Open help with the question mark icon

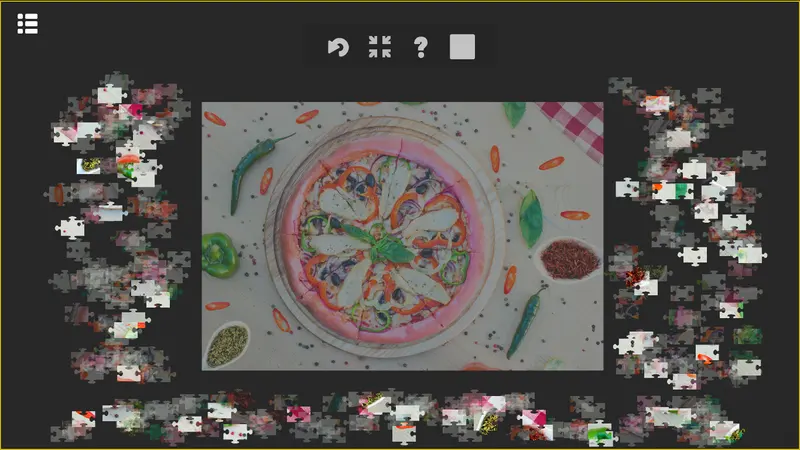click(x=421, y=47)
